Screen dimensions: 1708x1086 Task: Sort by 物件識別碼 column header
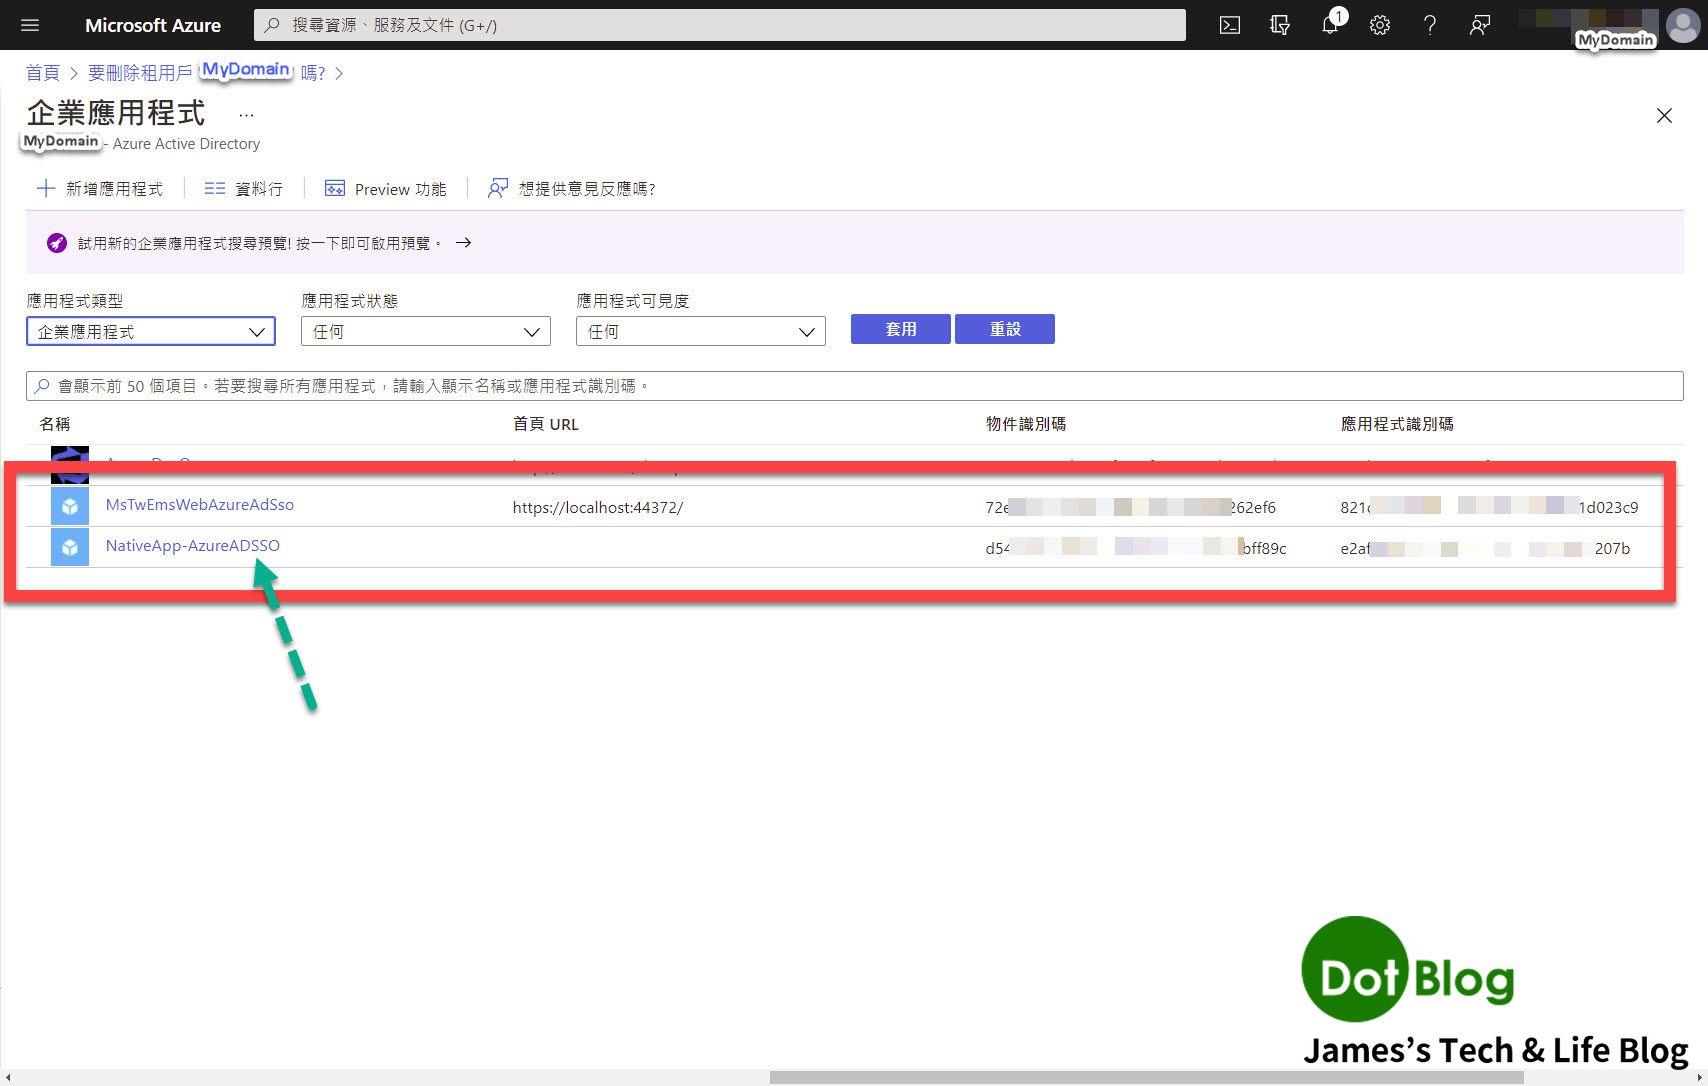1026,424
